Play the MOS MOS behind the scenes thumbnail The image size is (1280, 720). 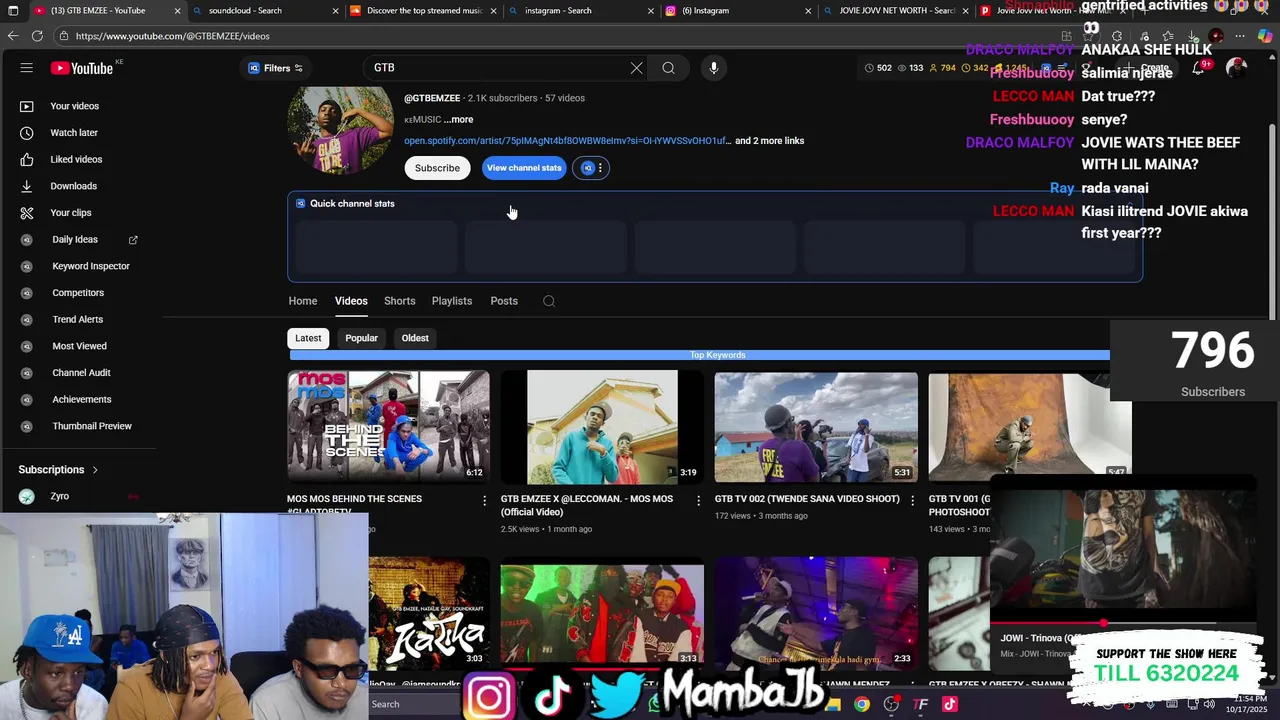pyautogui.click(x=388, y=427)
